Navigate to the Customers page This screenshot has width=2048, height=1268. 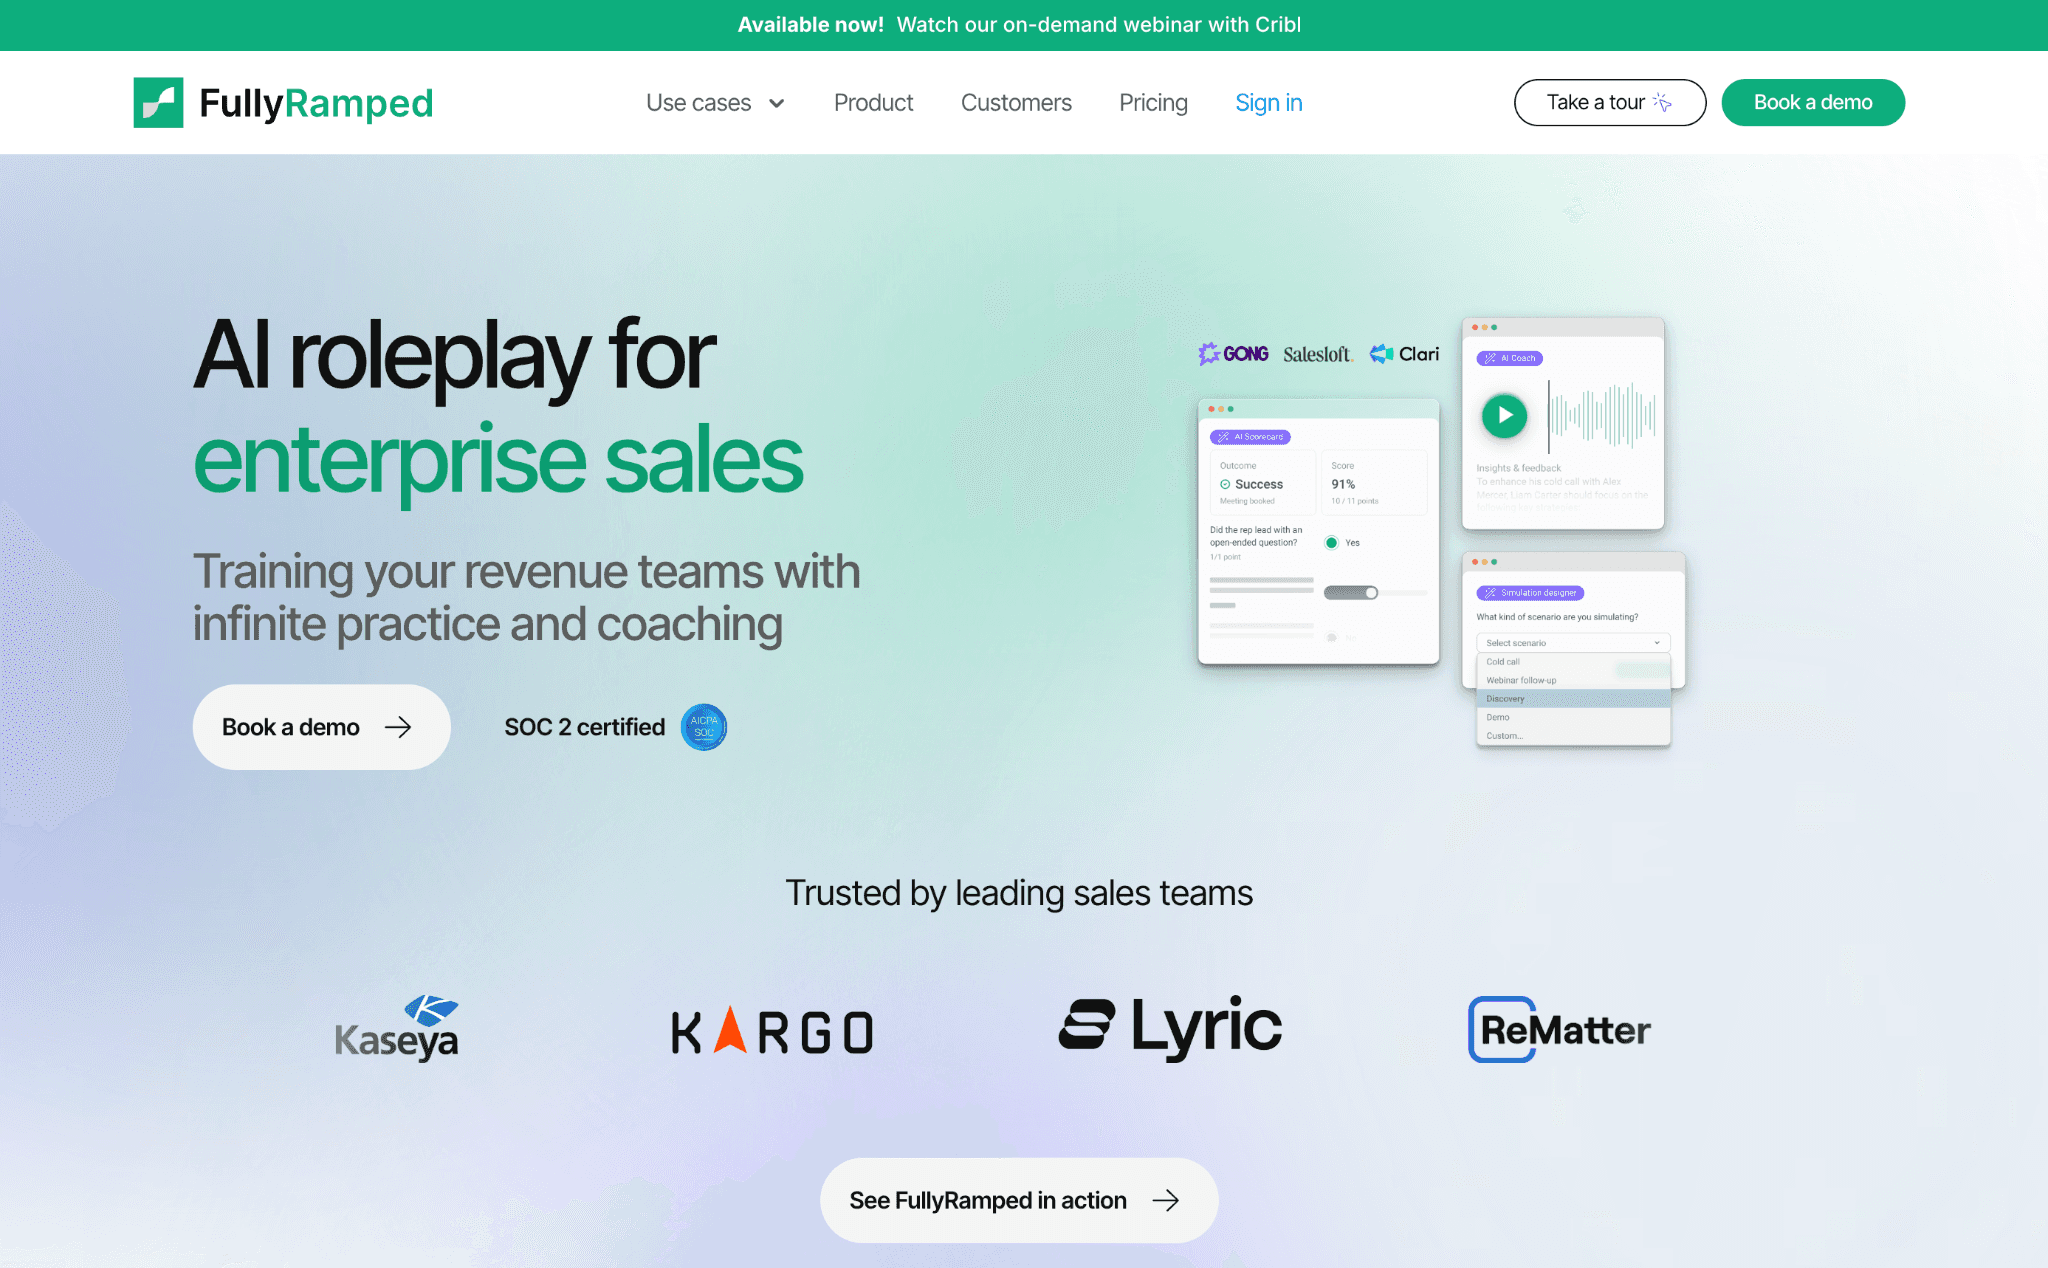1016,102
